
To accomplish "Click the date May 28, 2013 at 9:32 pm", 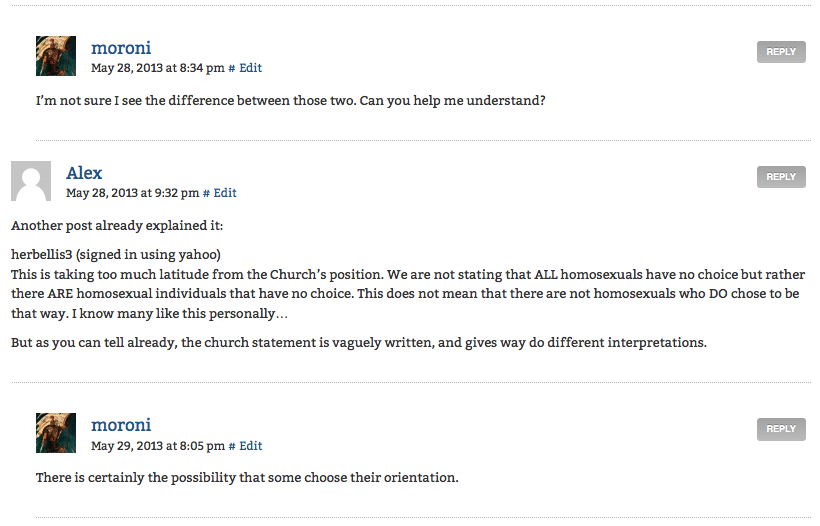I will click(132, 193).
